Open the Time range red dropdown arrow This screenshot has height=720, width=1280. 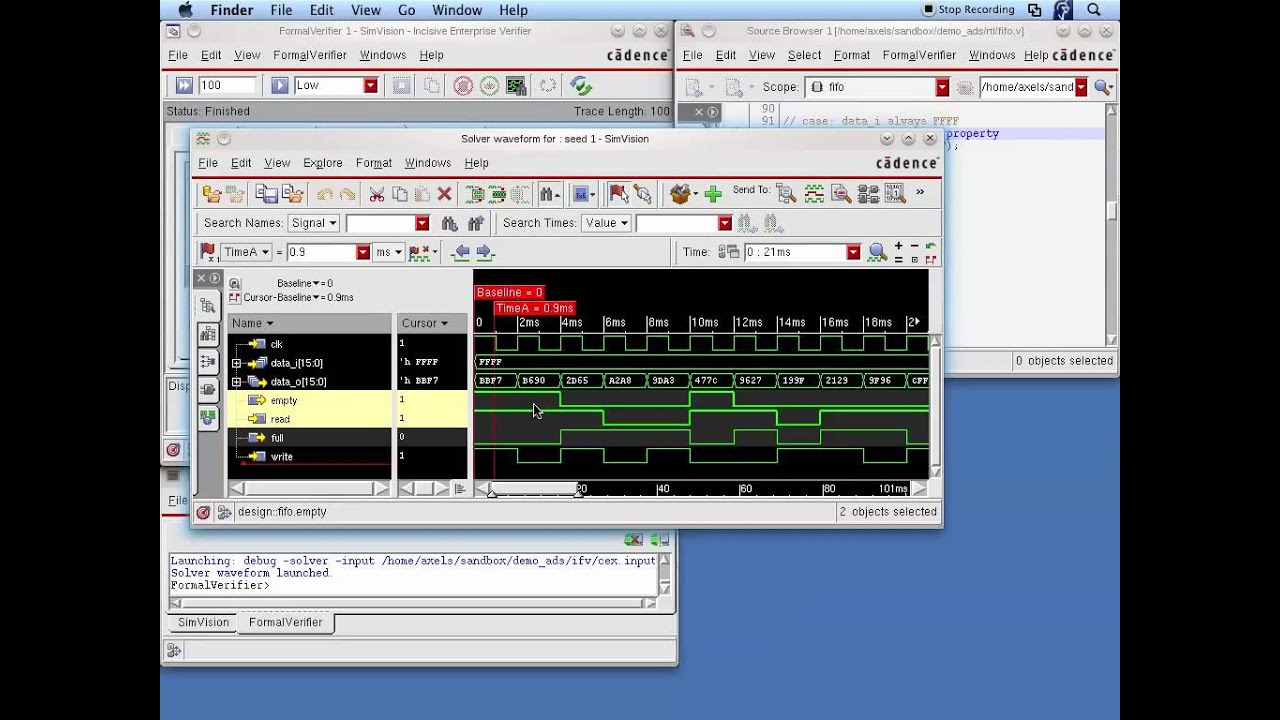(x=853, y=252)
